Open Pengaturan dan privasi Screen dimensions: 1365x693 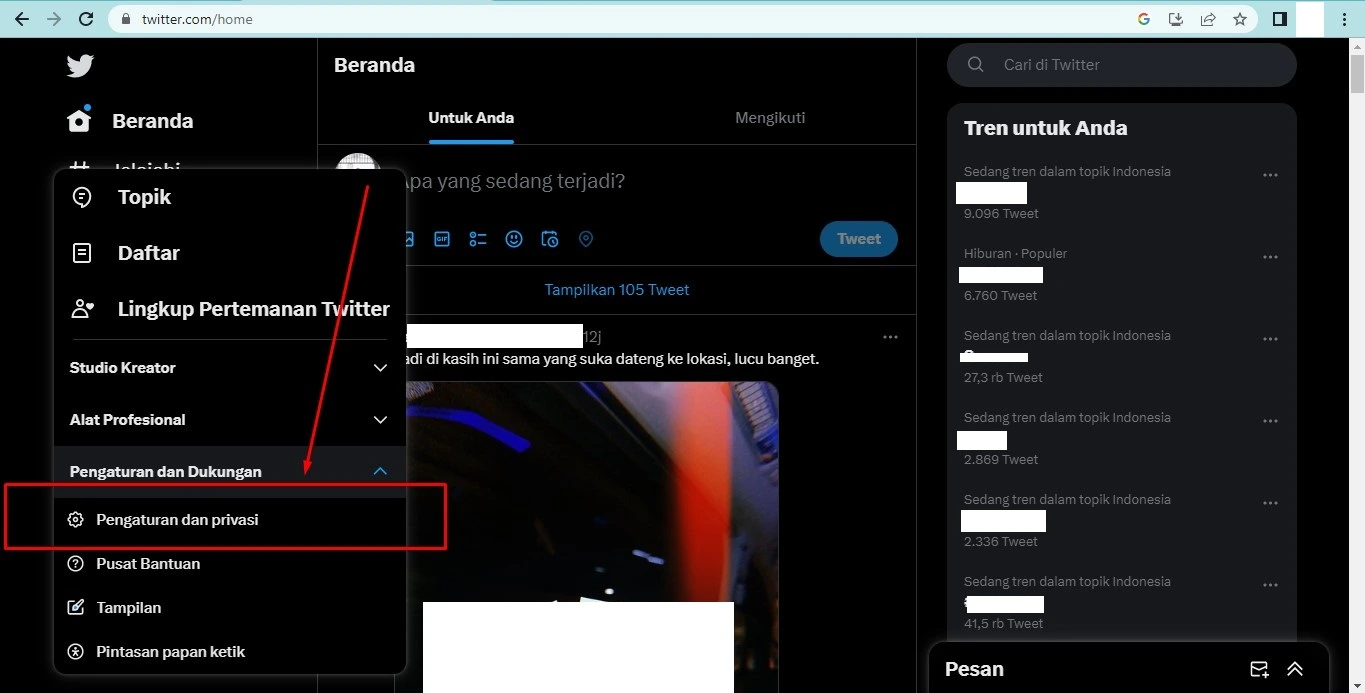[230, 520]
